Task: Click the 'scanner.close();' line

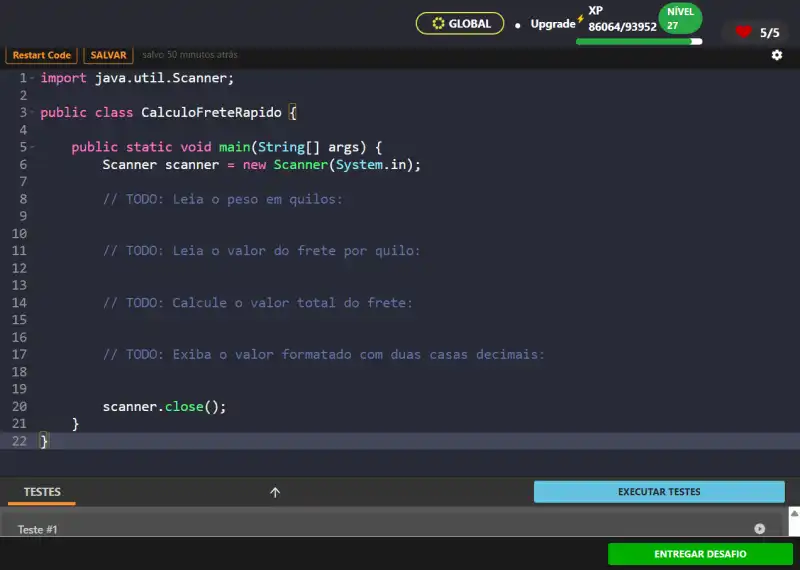Action: pyautogui.click(x=164, y=407)
